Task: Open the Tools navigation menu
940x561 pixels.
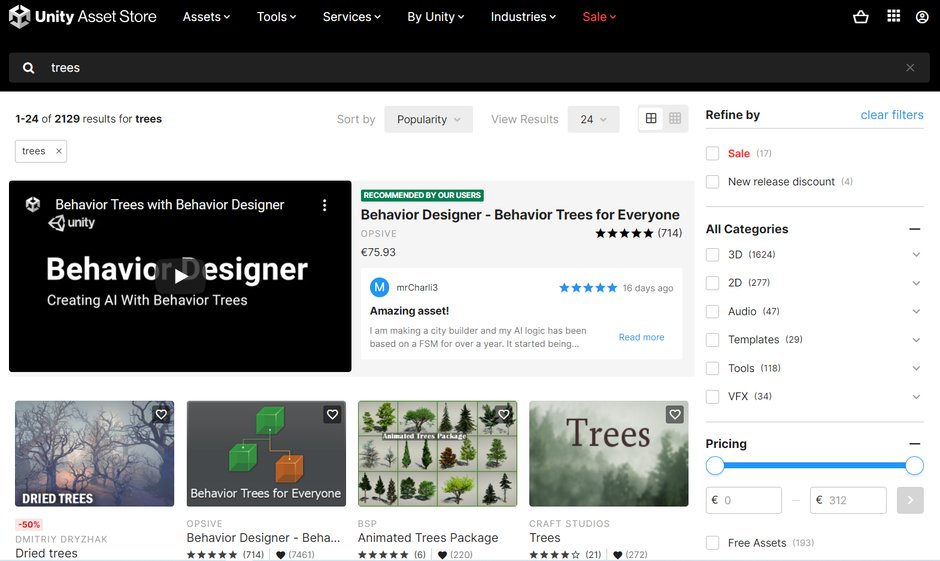Action: (276, 17)
